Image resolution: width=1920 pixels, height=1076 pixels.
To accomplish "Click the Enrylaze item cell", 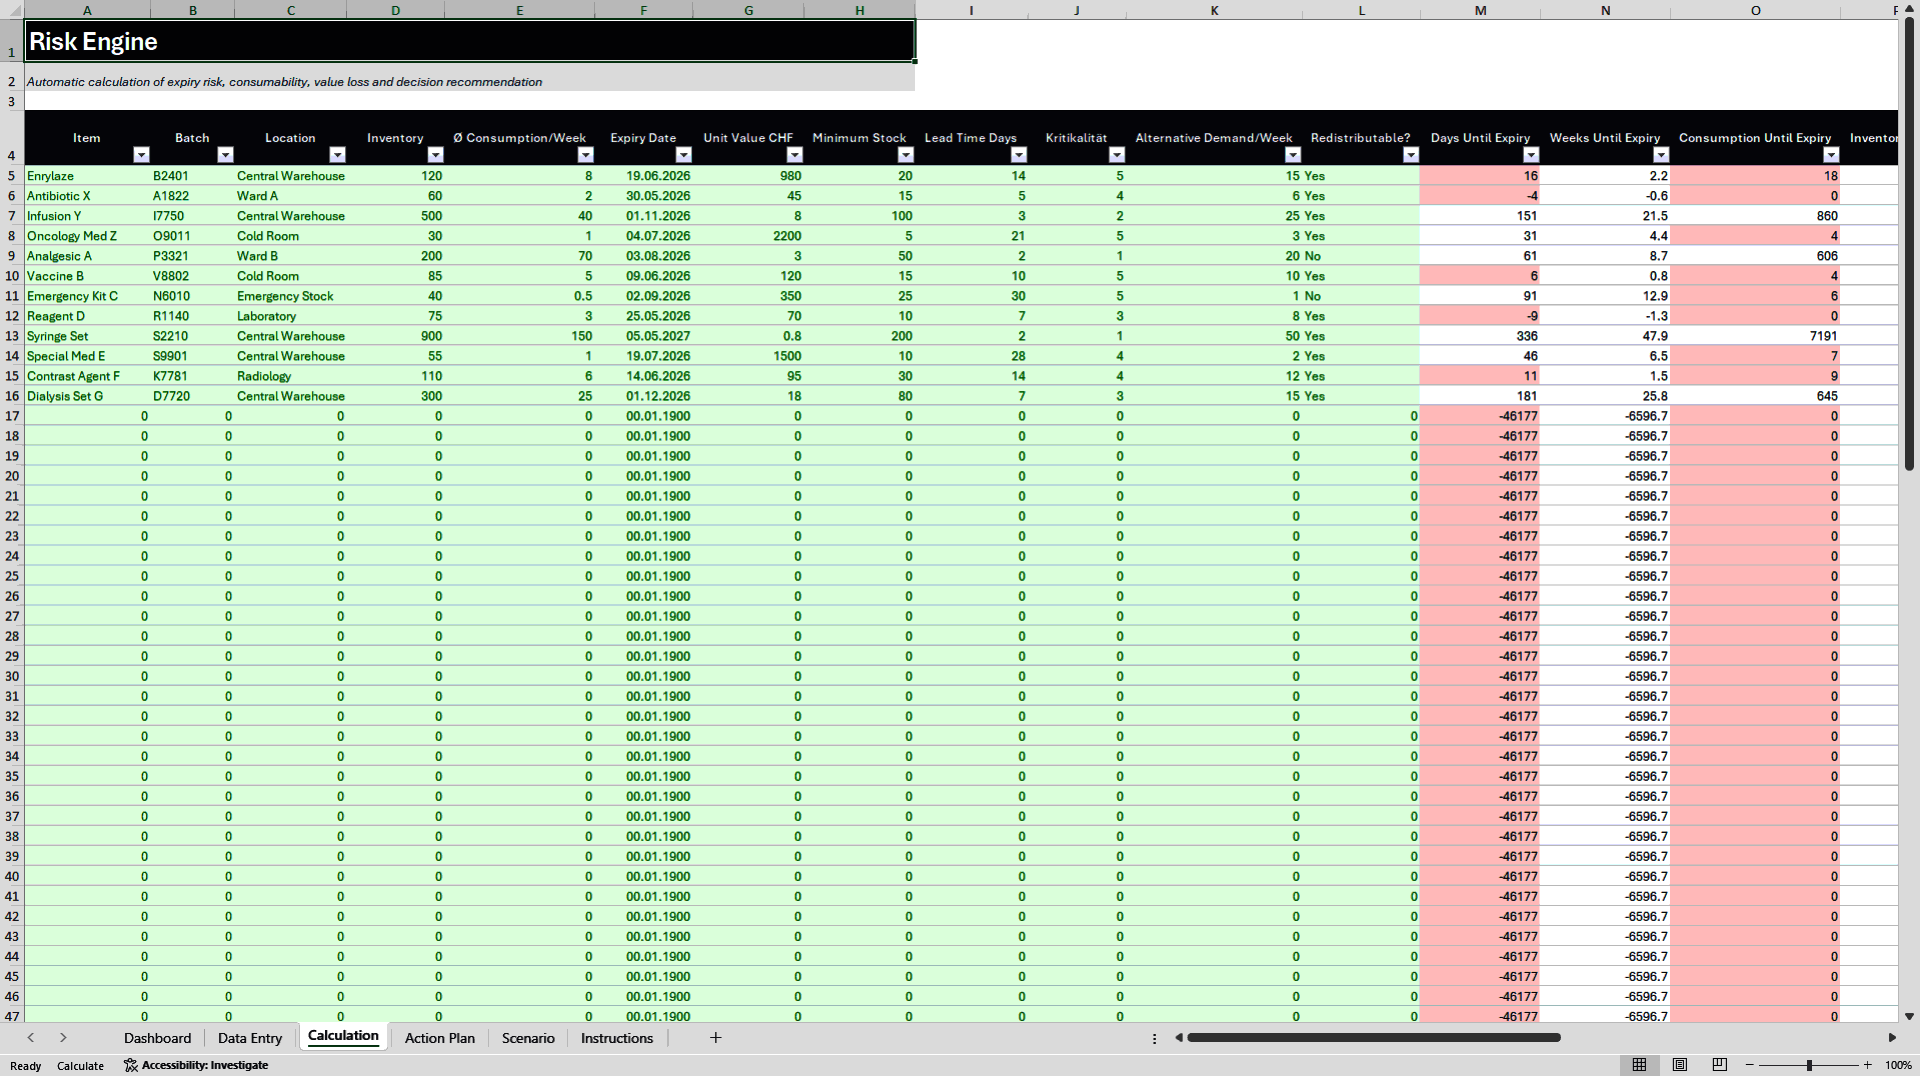I will [x=87, y=176].
